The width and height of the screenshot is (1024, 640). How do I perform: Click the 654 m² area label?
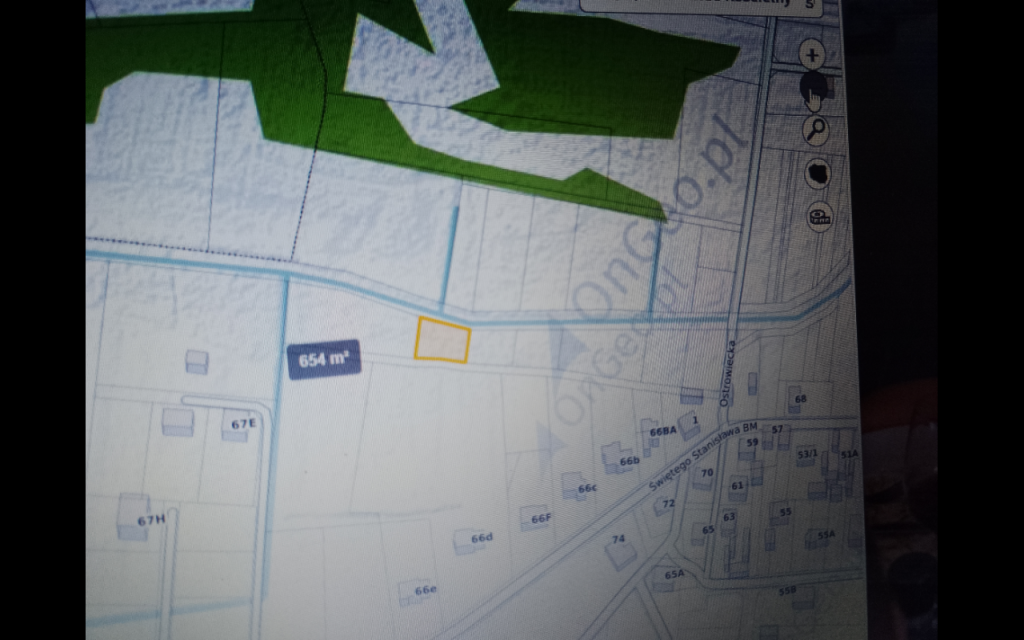coord(324,359)
